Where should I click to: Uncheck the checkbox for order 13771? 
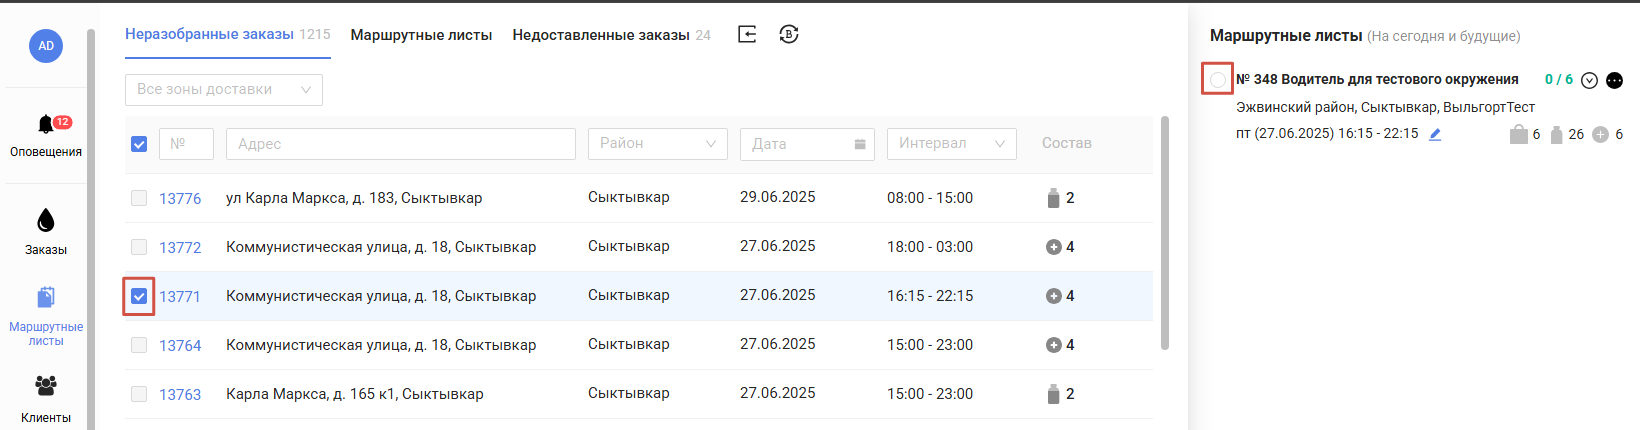139,296
